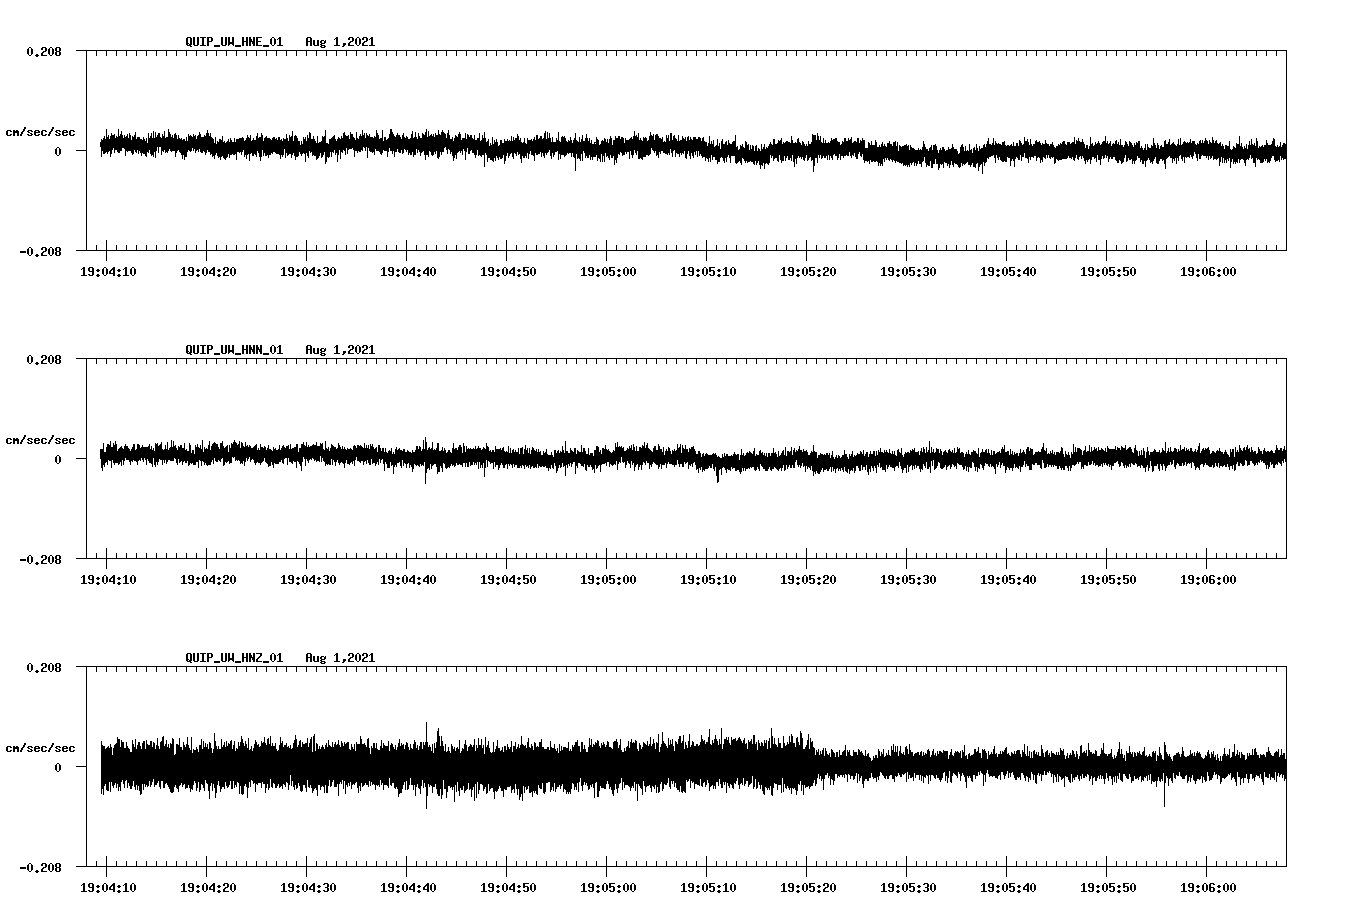Click the cm/sec/sec unit label on HNZ plot

(x=40, y=748)
